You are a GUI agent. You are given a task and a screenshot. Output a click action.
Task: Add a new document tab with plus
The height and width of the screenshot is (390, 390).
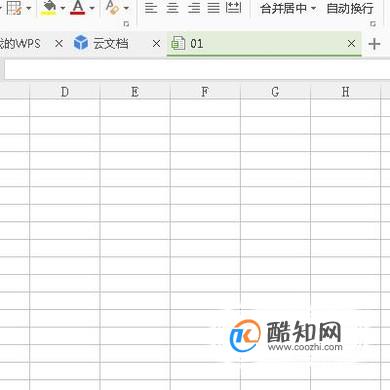[374, 44]
